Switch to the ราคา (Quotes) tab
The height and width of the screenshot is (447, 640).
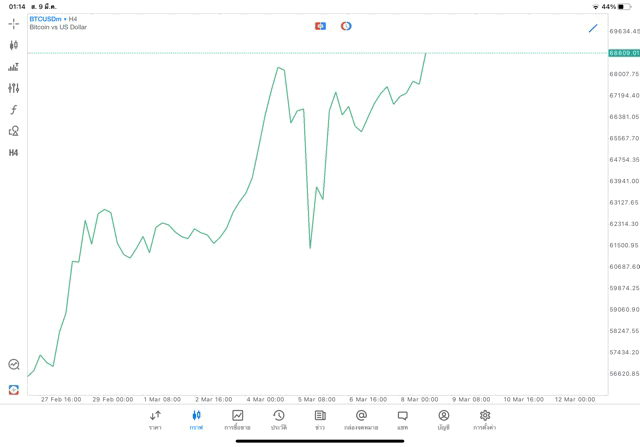[155, 420]
